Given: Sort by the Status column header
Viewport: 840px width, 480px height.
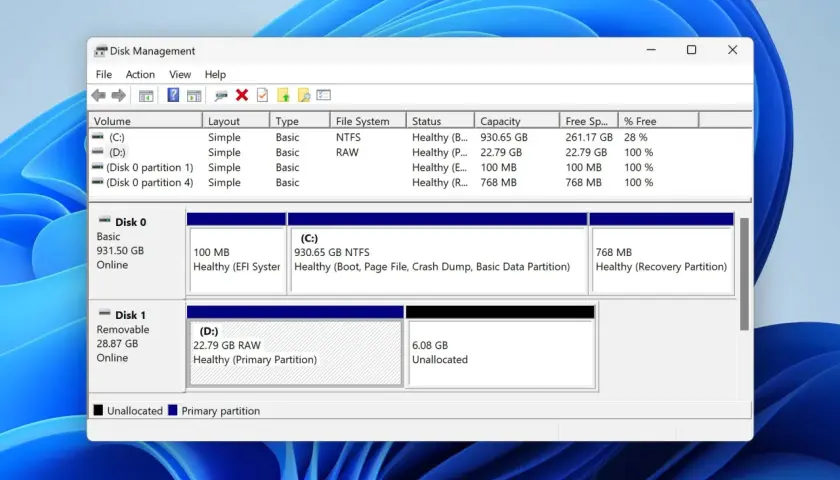Looking at the screenshot, I should [440, 121].
